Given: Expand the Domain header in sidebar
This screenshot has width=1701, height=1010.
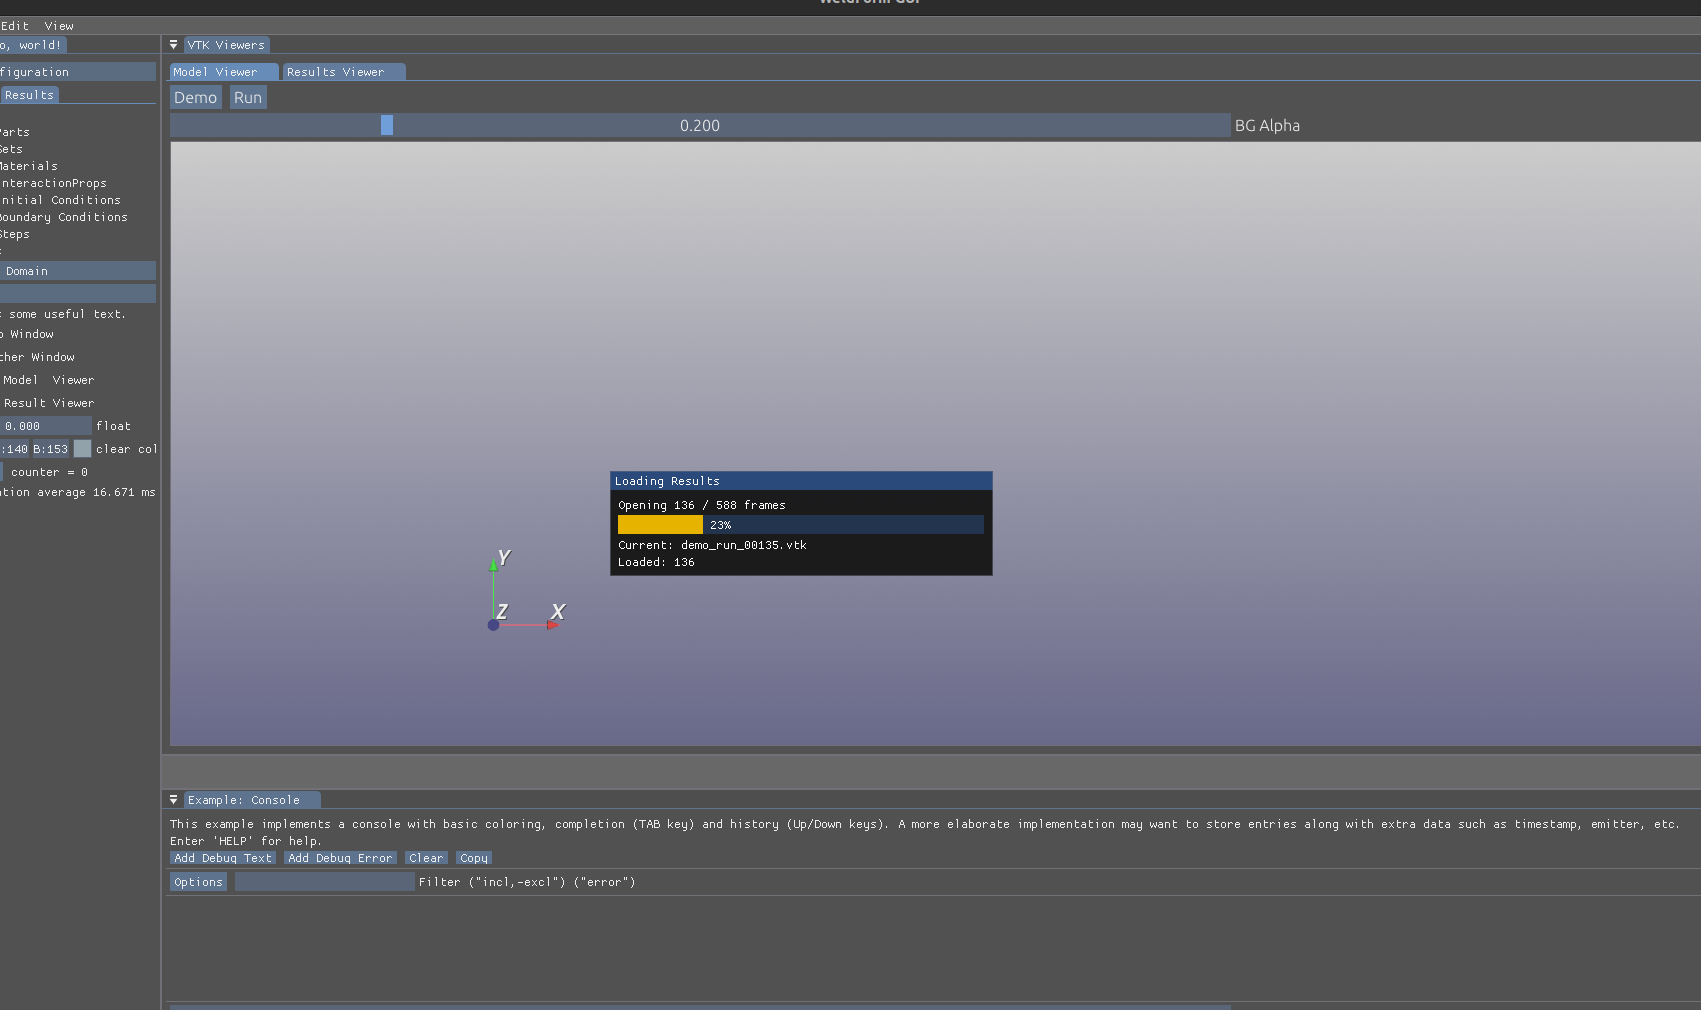Looking at the screenshot, I should pyautogui.click(x=77, y=271).
